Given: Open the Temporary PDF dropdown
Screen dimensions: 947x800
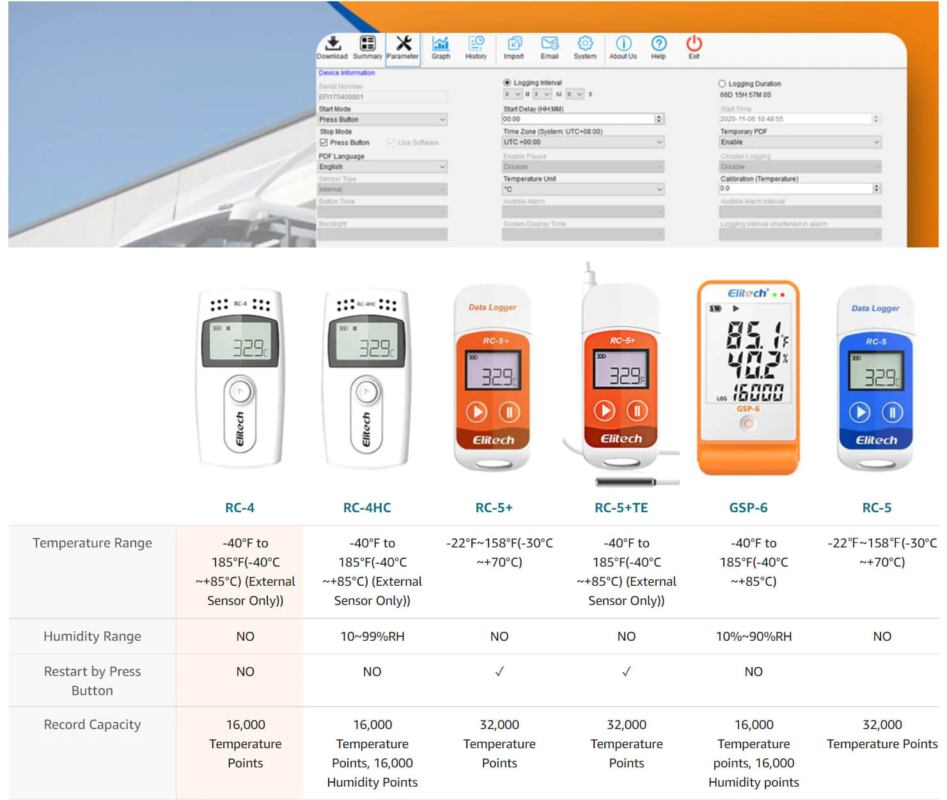Looking at the screenshot, I should [x=799, y=143].
